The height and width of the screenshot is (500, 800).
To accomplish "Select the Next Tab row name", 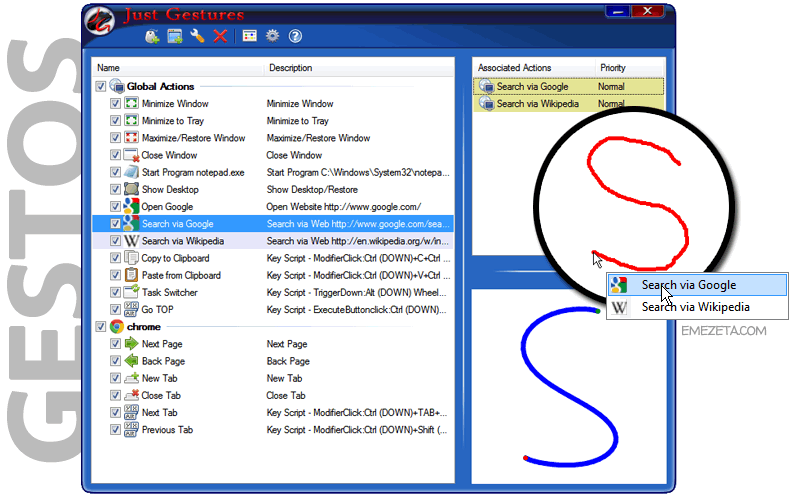I will coord(159,412).
